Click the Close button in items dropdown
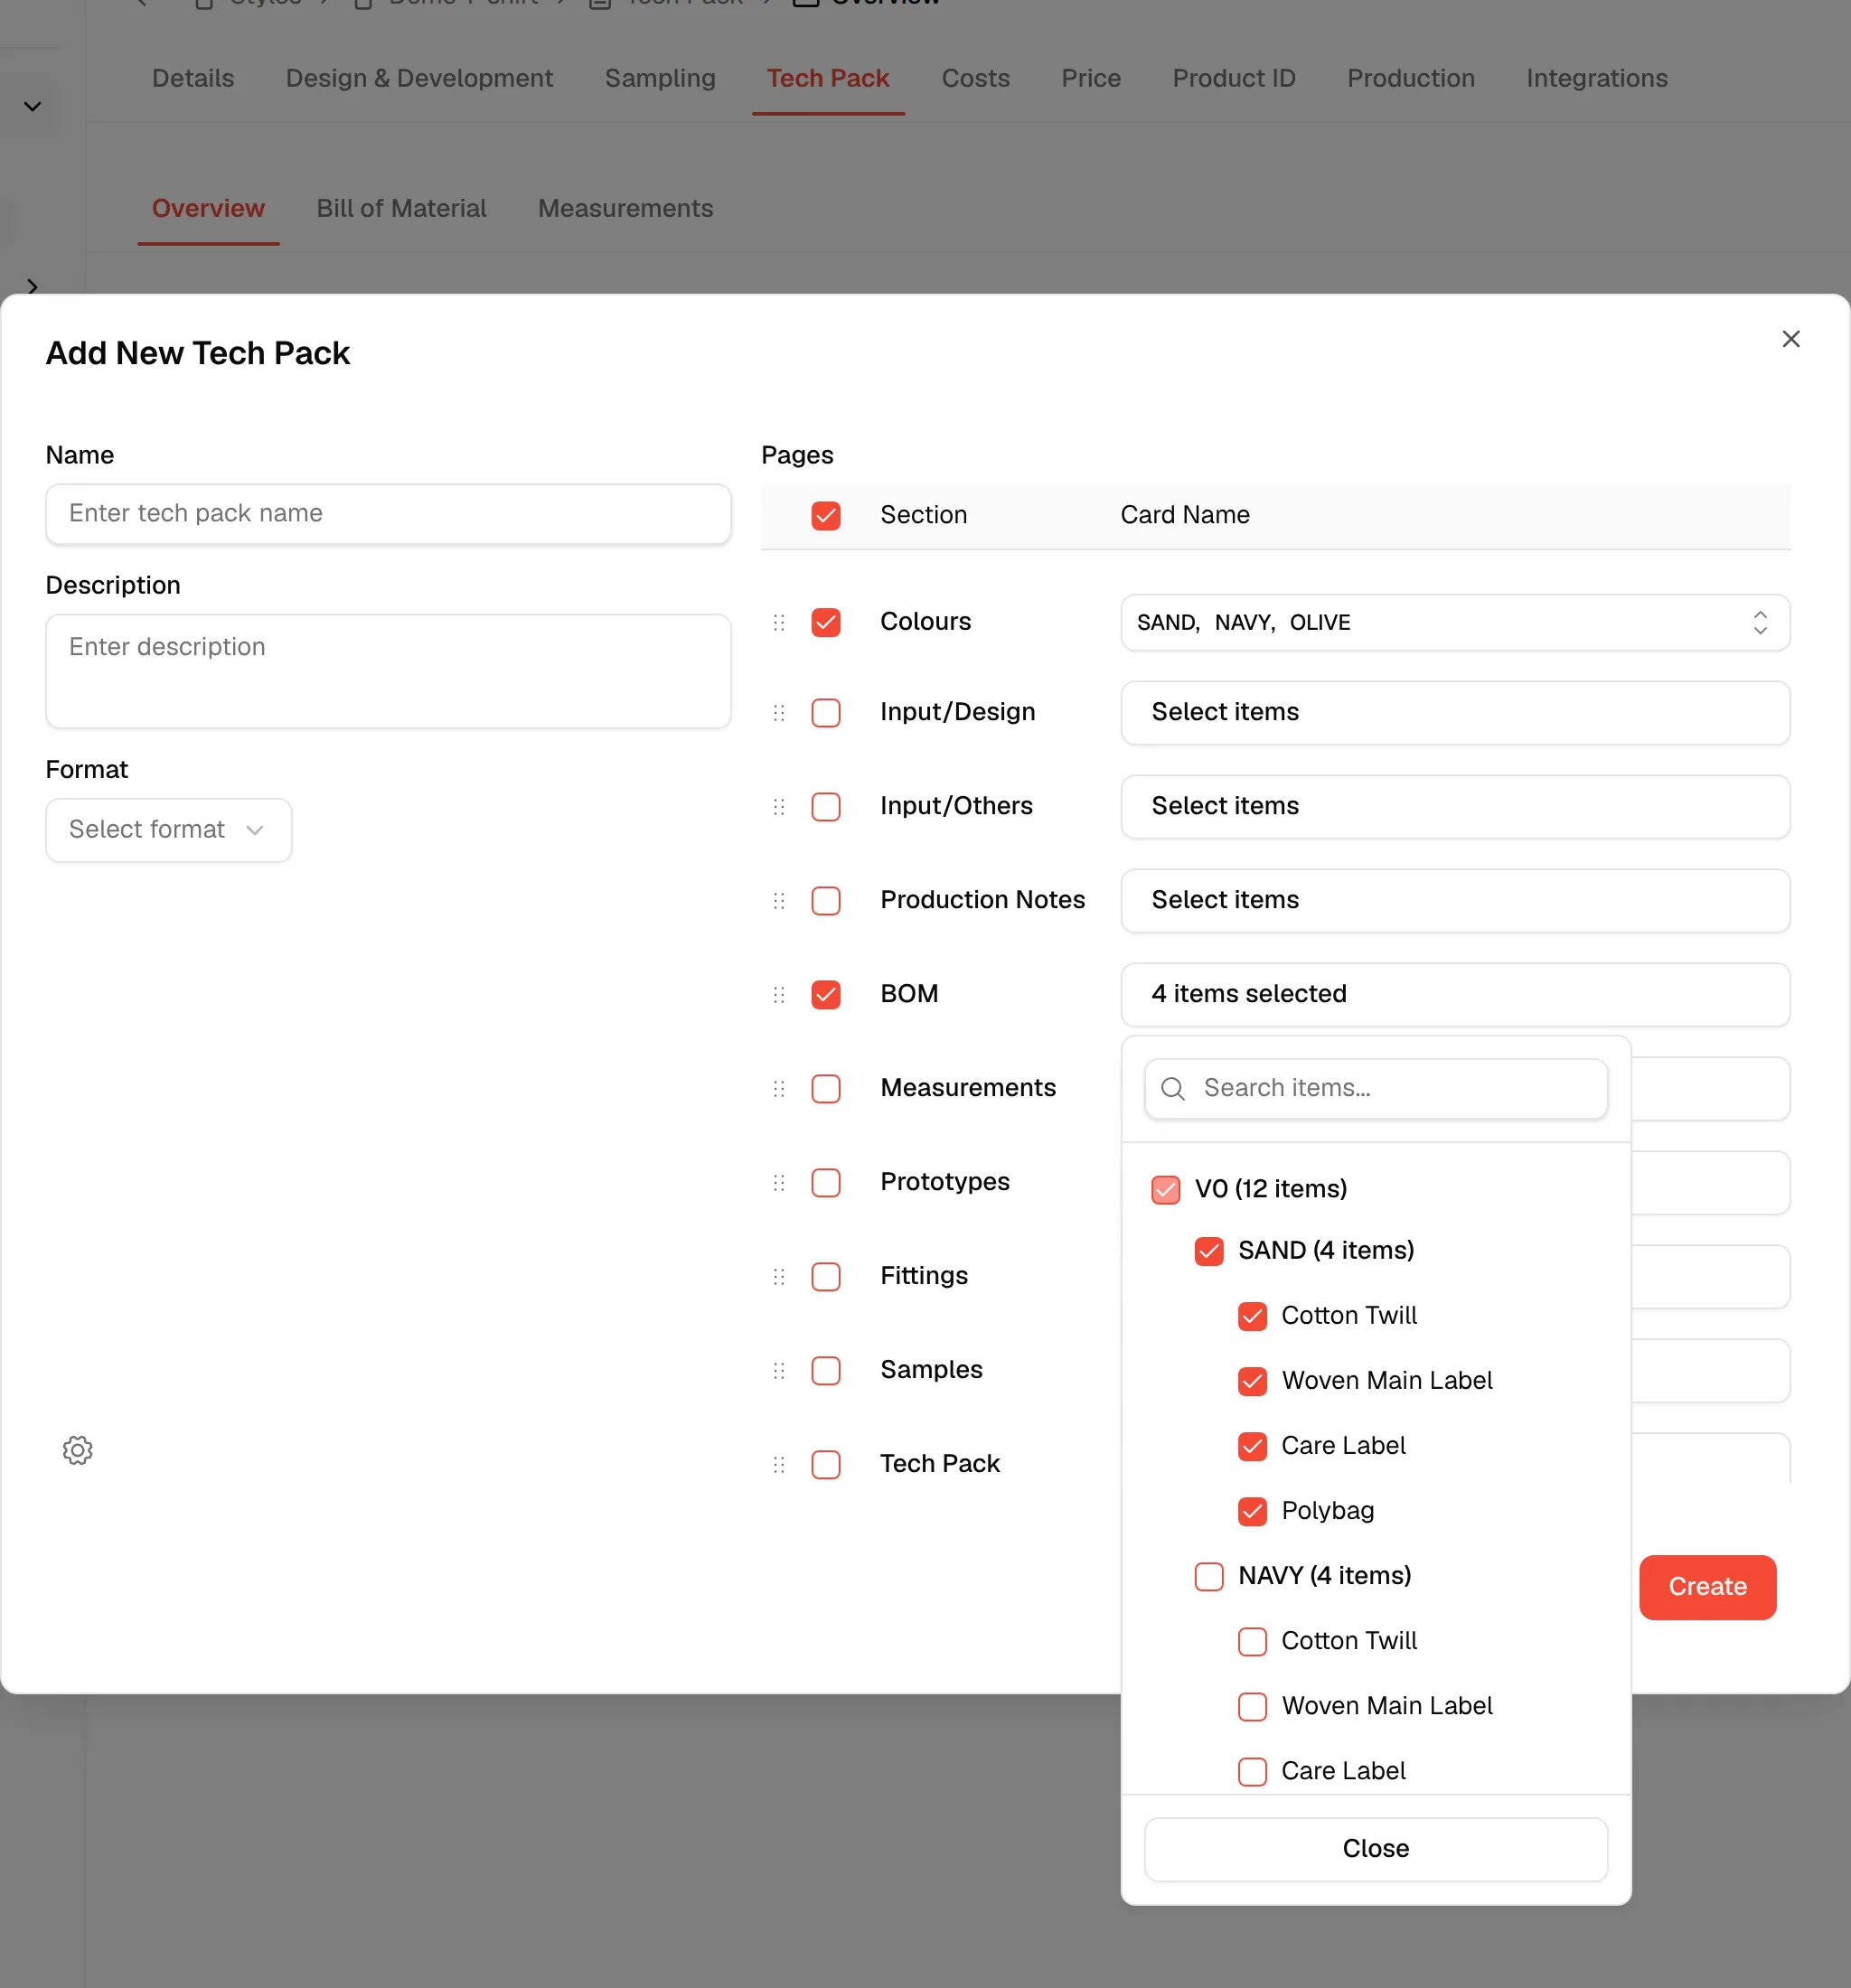Viewport: 1851px width, 1988px height. (x=1375, y=1849)
